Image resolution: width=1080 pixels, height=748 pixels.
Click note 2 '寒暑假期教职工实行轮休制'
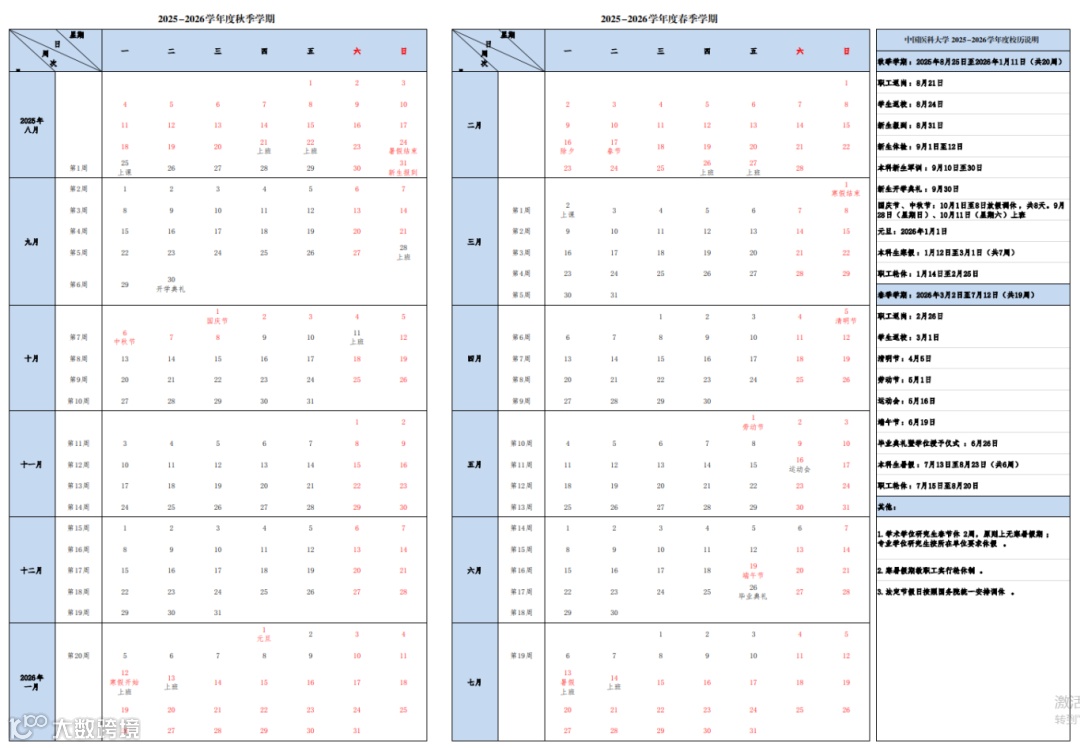[x=930, y=571]
